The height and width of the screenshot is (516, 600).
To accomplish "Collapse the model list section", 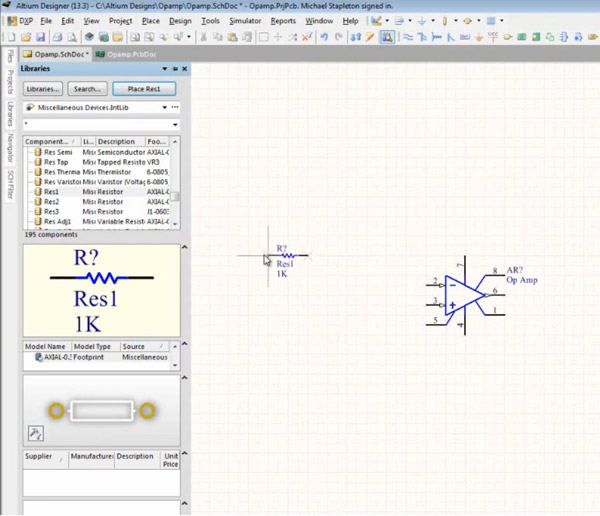I will [184, 344].
